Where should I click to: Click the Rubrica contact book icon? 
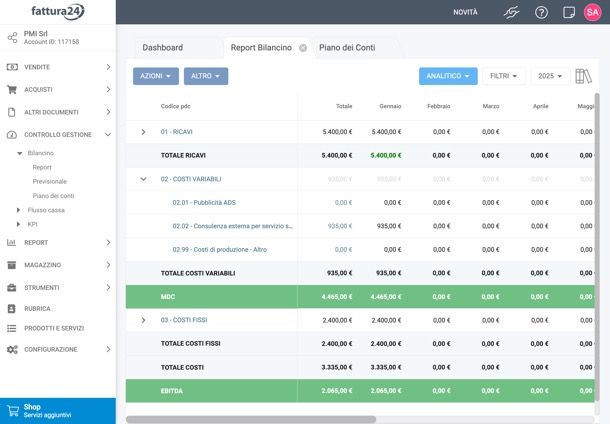pos(12,308)
